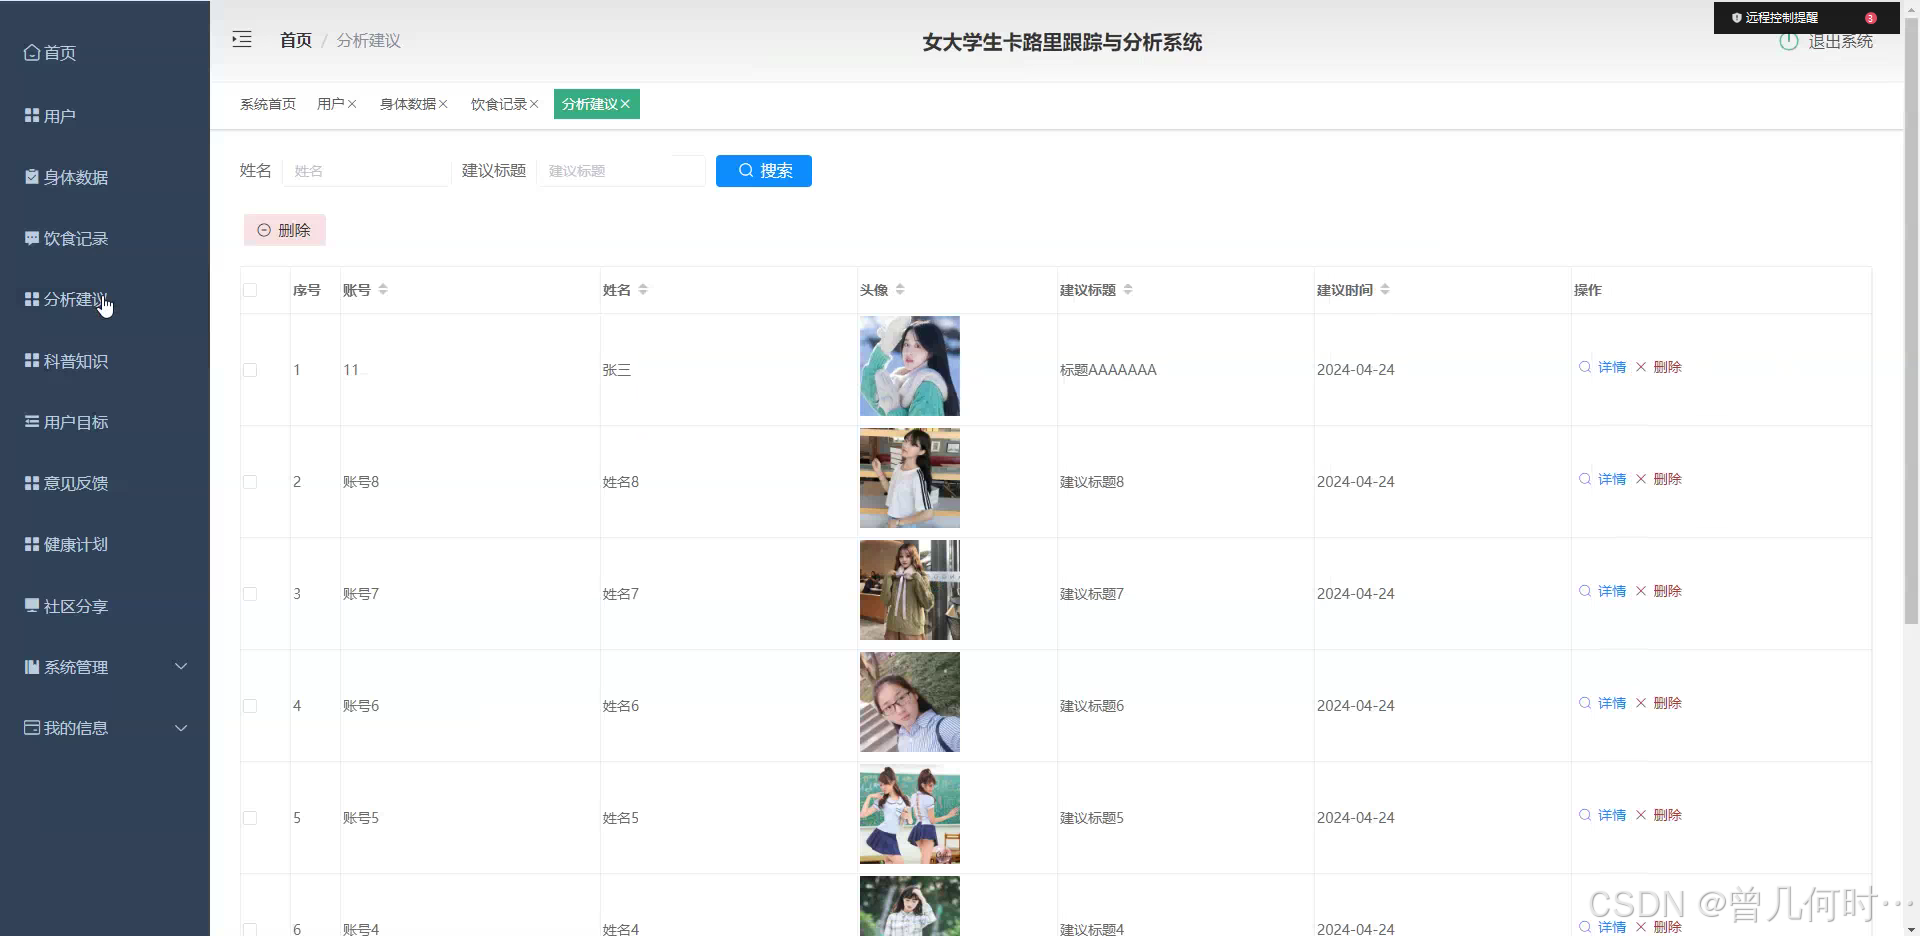Check the checkbox for row 3 账号7
This screenshot has height=936, width=1920.
pyautogui.click(x=250, y=594)
